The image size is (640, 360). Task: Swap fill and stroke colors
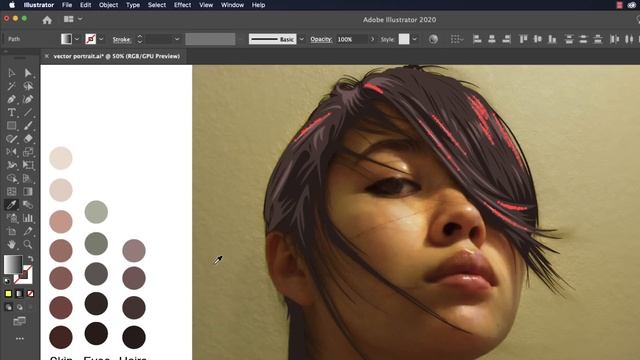31,259
